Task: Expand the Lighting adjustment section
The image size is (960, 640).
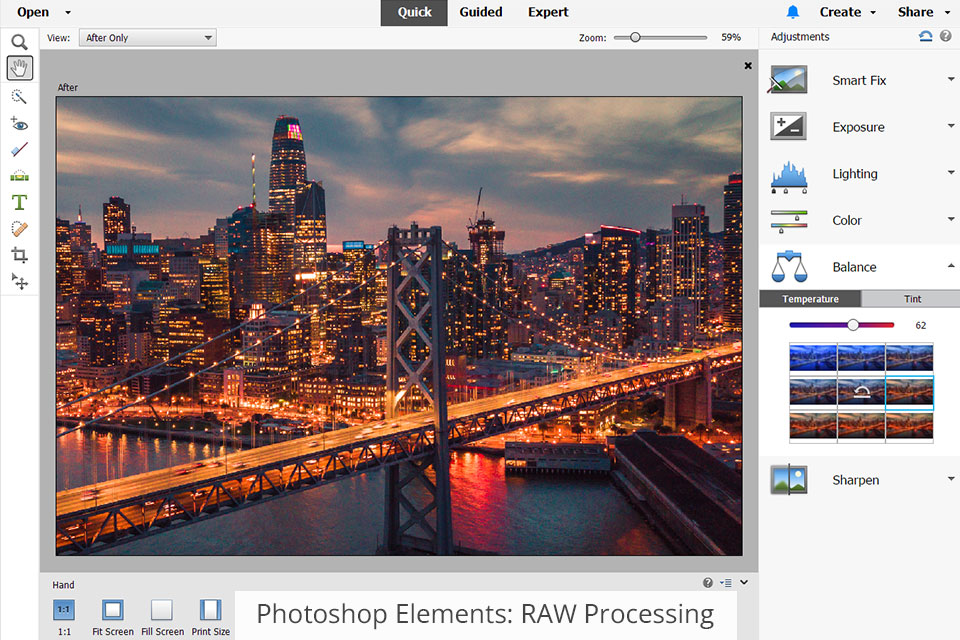Action: pyautogui.click(x=951, y=172)
